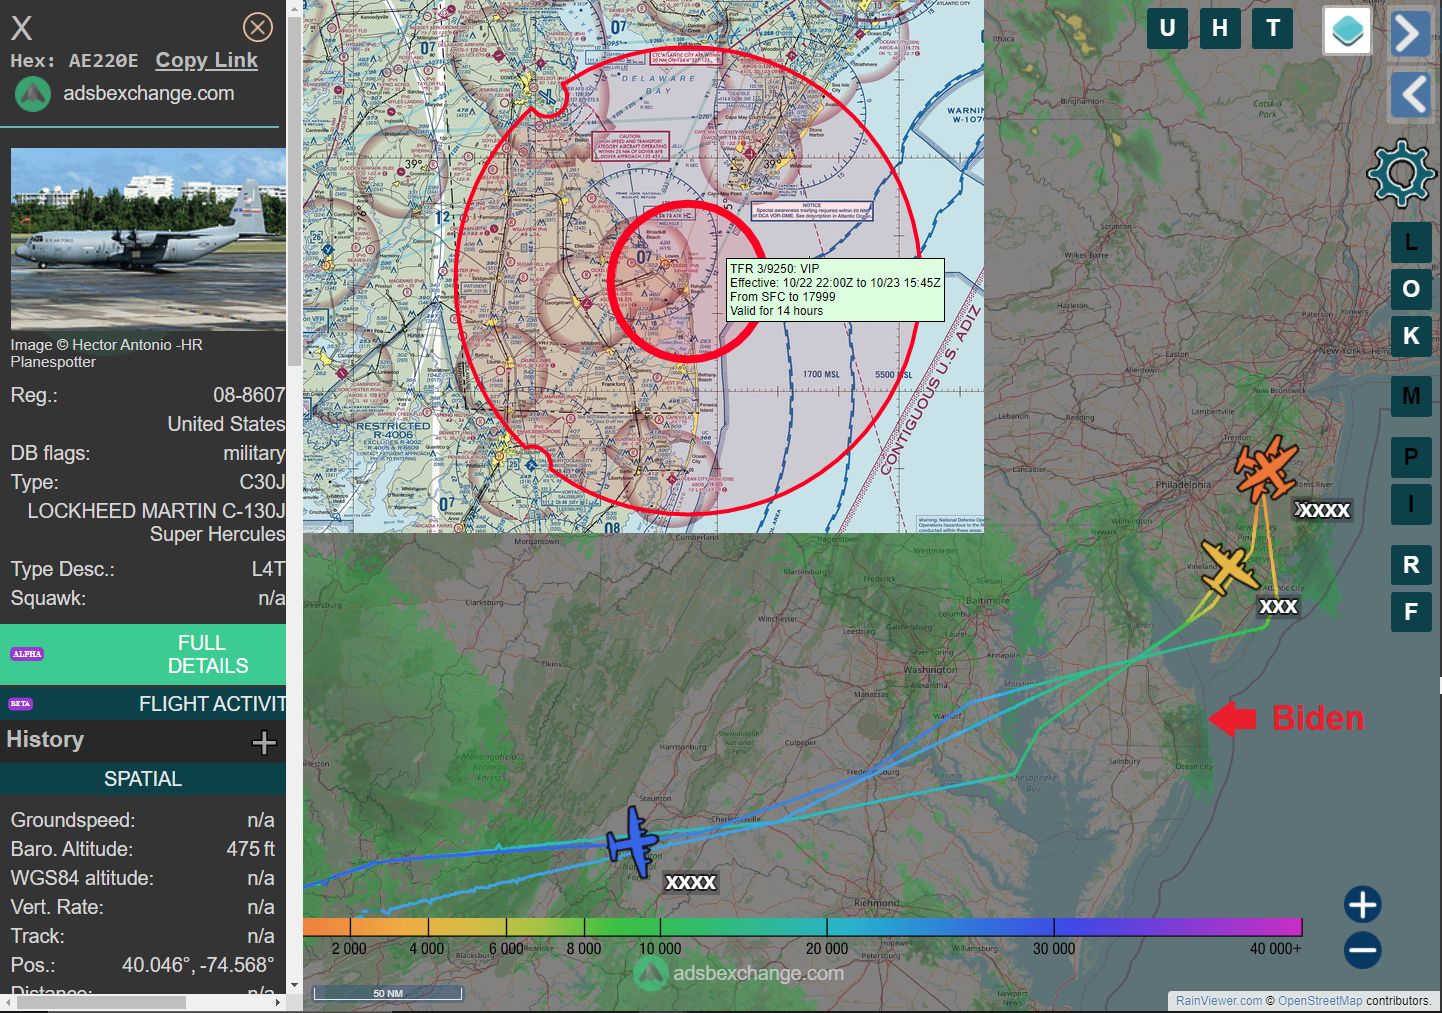
Task: Open the C-130J aircraft photo
Action: (148, 239)
